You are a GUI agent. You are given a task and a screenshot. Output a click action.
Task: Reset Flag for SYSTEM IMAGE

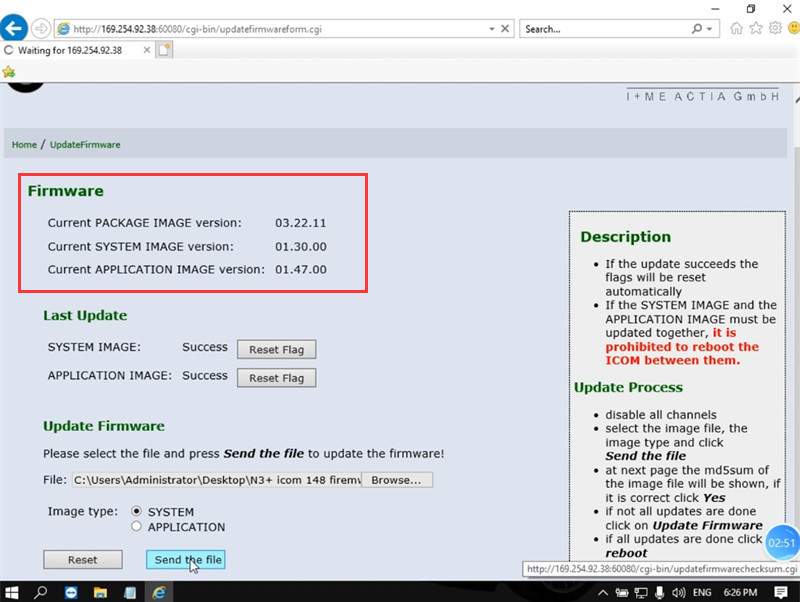277,349
